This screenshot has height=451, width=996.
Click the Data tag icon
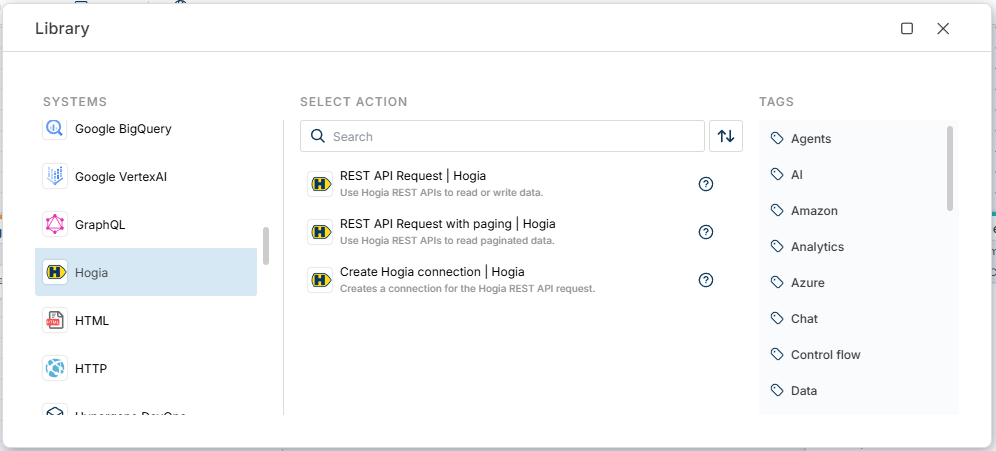[776, 389]
